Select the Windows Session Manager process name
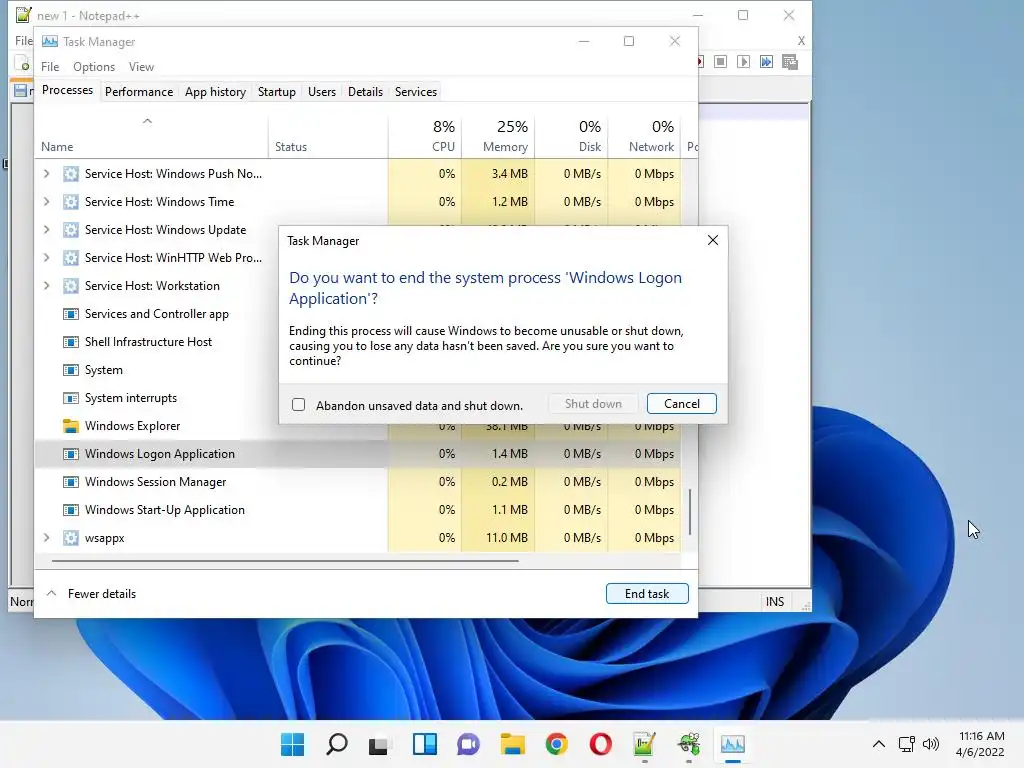Screen dimensions: 1024x768 tap(155, 482)
